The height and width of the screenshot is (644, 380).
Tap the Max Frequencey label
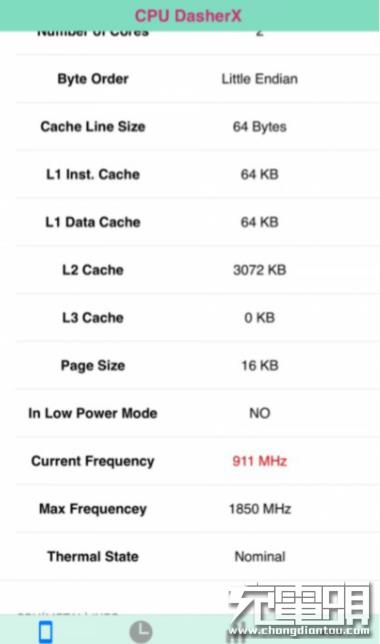coord(93,509)
